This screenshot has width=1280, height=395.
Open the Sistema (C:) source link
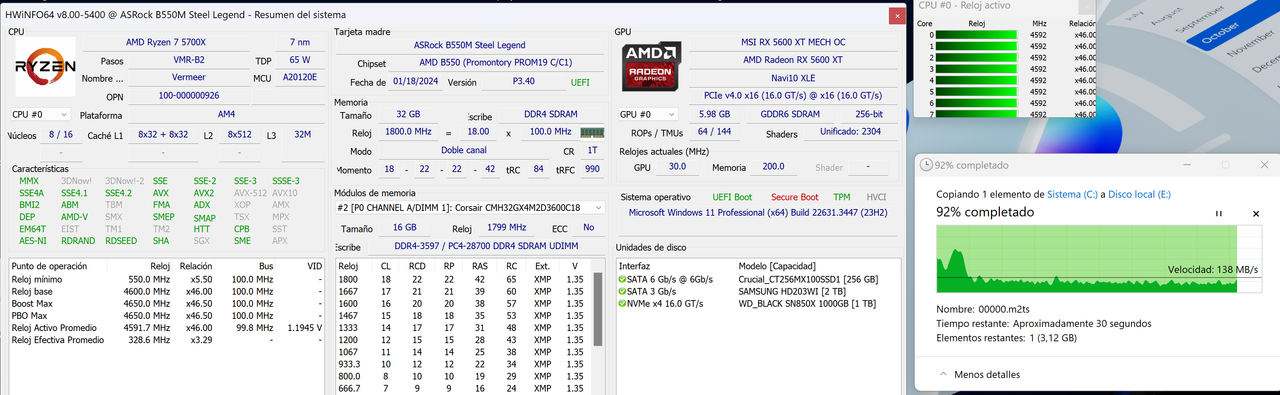click(1072, 195)
